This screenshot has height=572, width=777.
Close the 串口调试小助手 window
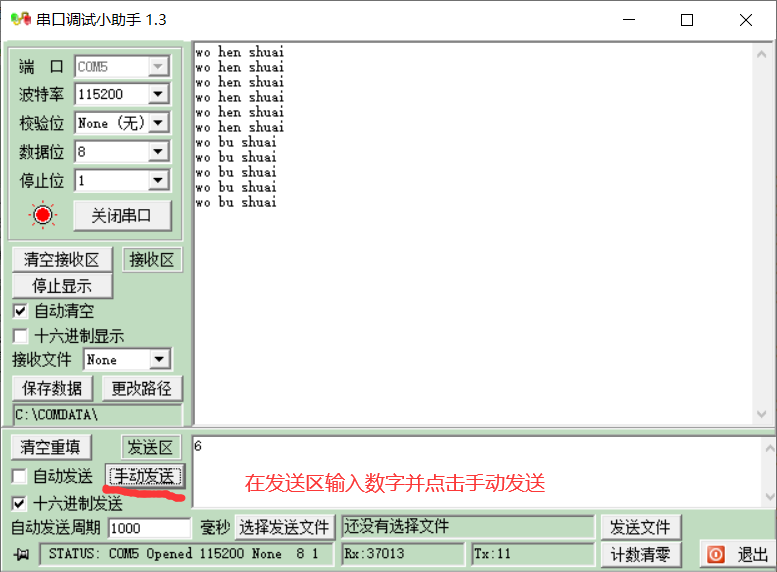coord(745,20)
